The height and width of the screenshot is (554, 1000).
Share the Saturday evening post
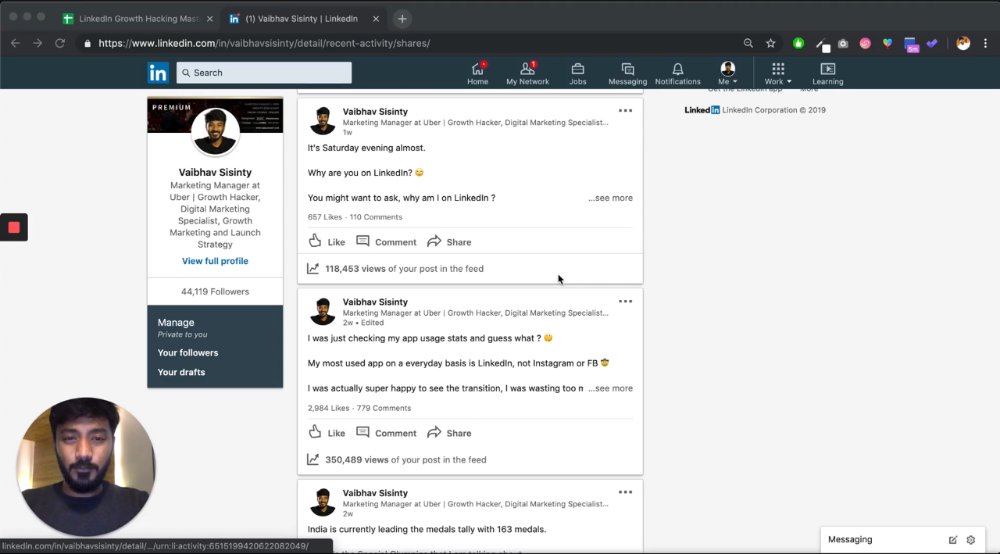449,242
